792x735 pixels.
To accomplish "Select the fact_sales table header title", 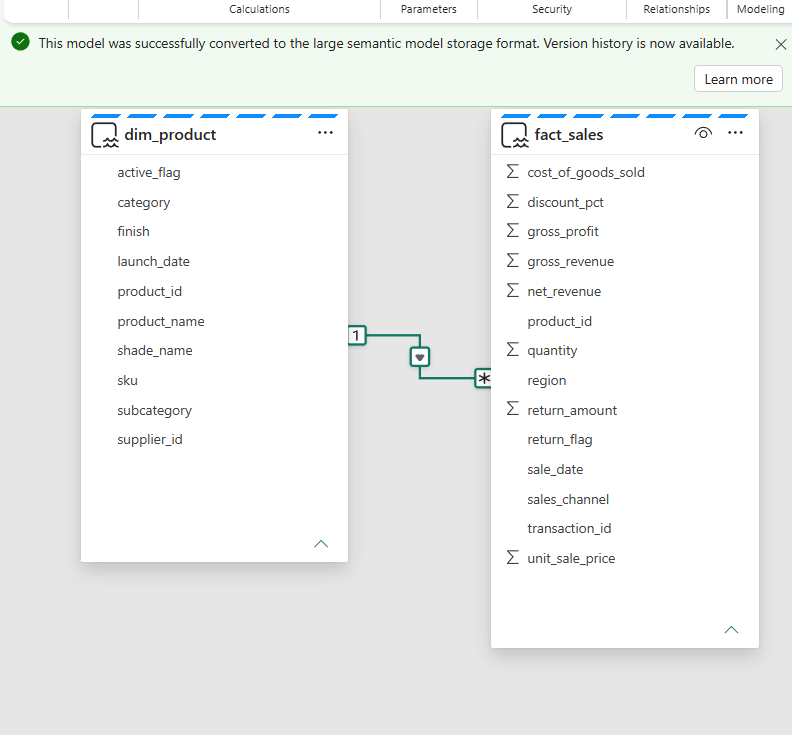I will [569, 135].
